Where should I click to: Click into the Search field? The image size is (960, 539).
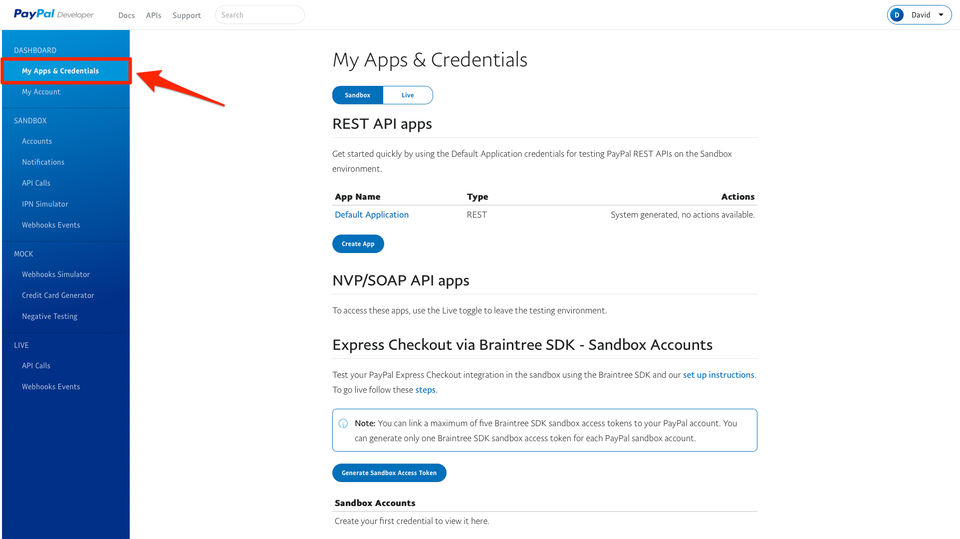click(x=260, y=15)
